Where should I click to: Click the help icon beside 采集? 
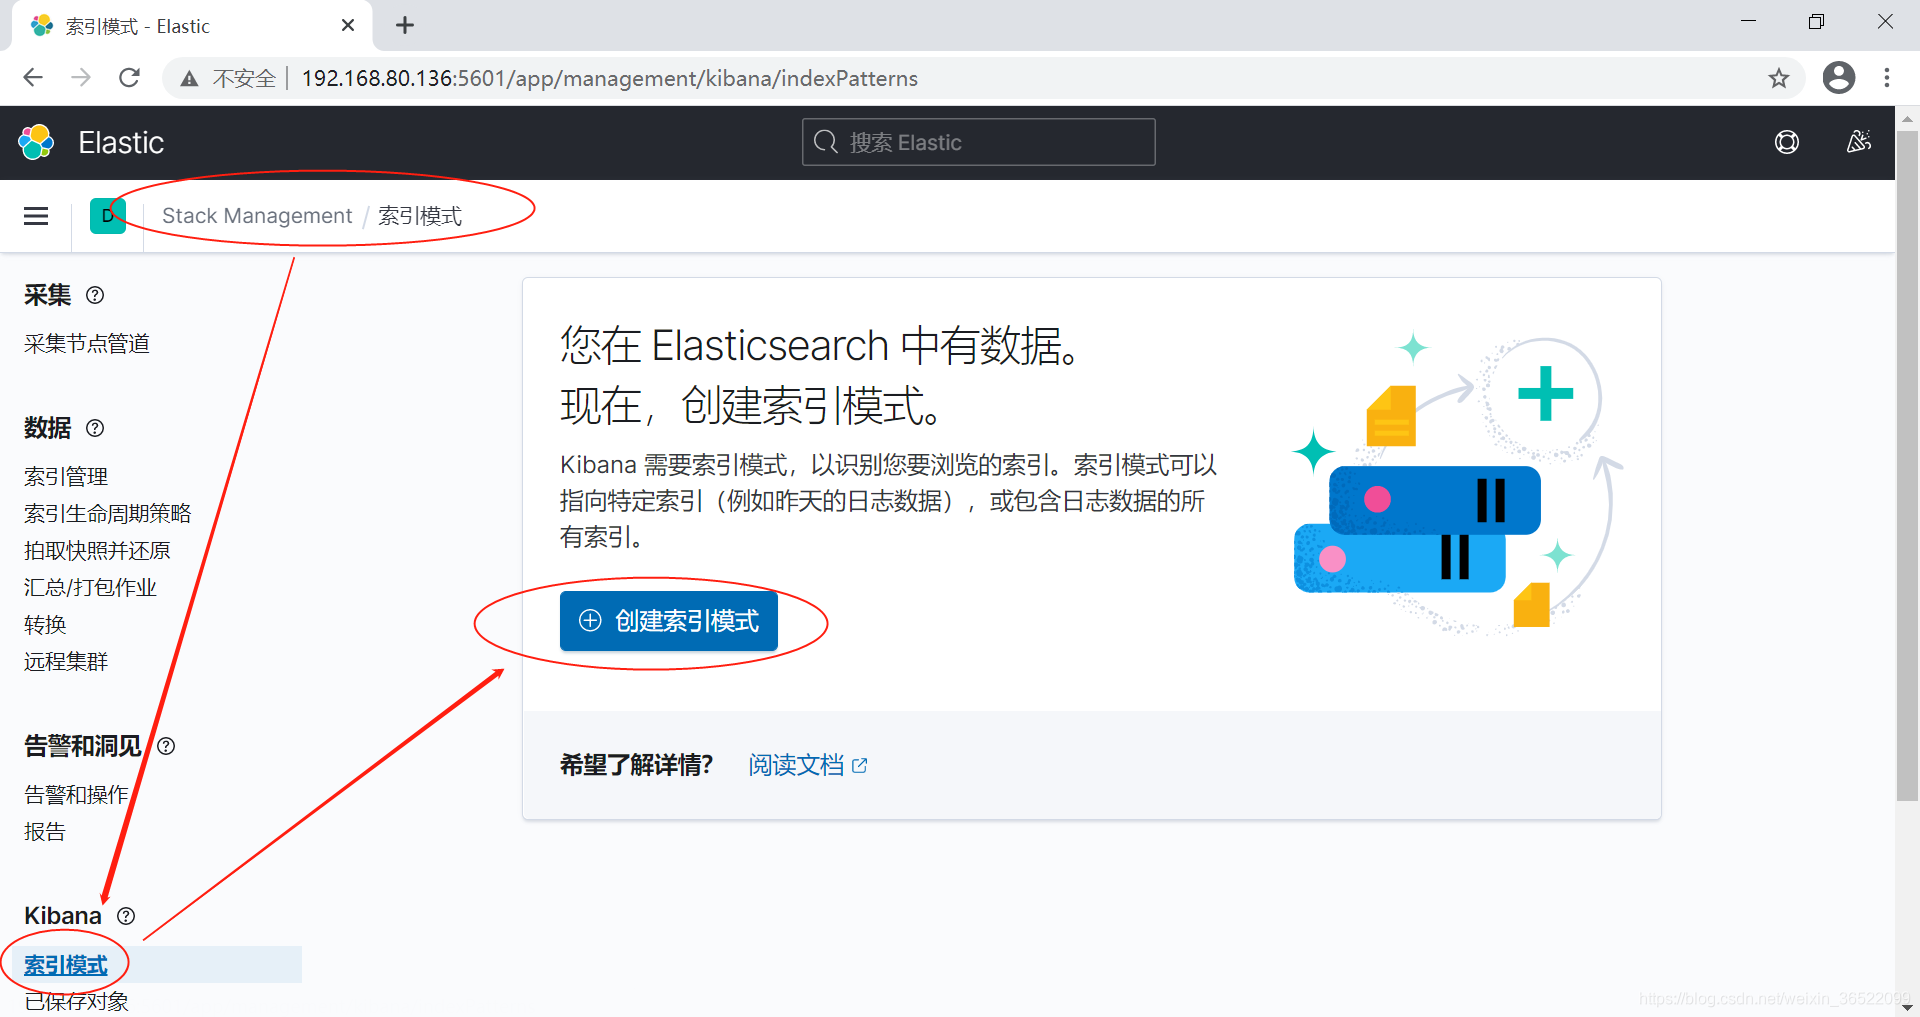point(95,295)
